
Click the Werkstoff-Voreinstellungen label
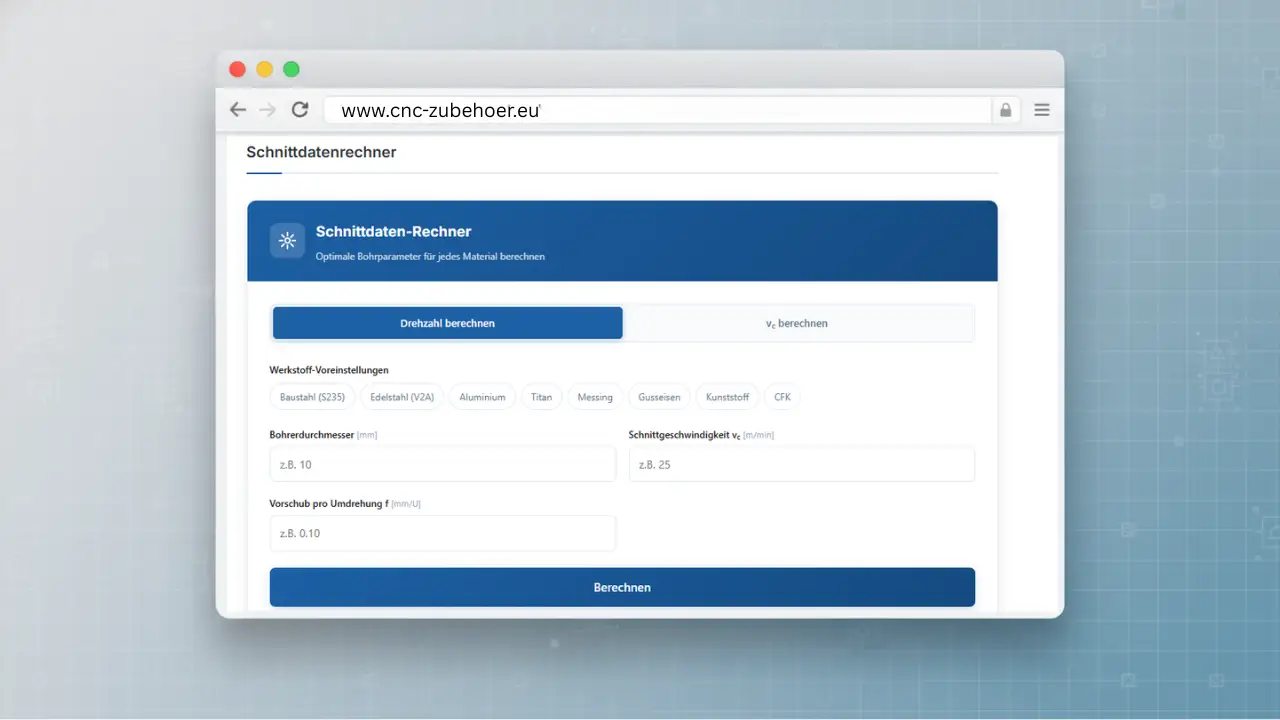[x=329, y=370]
